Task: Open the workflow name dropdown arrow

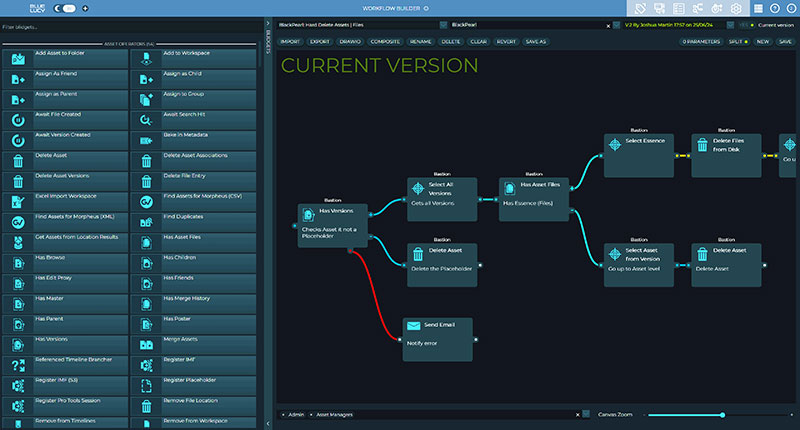Action: pos(443,24)
